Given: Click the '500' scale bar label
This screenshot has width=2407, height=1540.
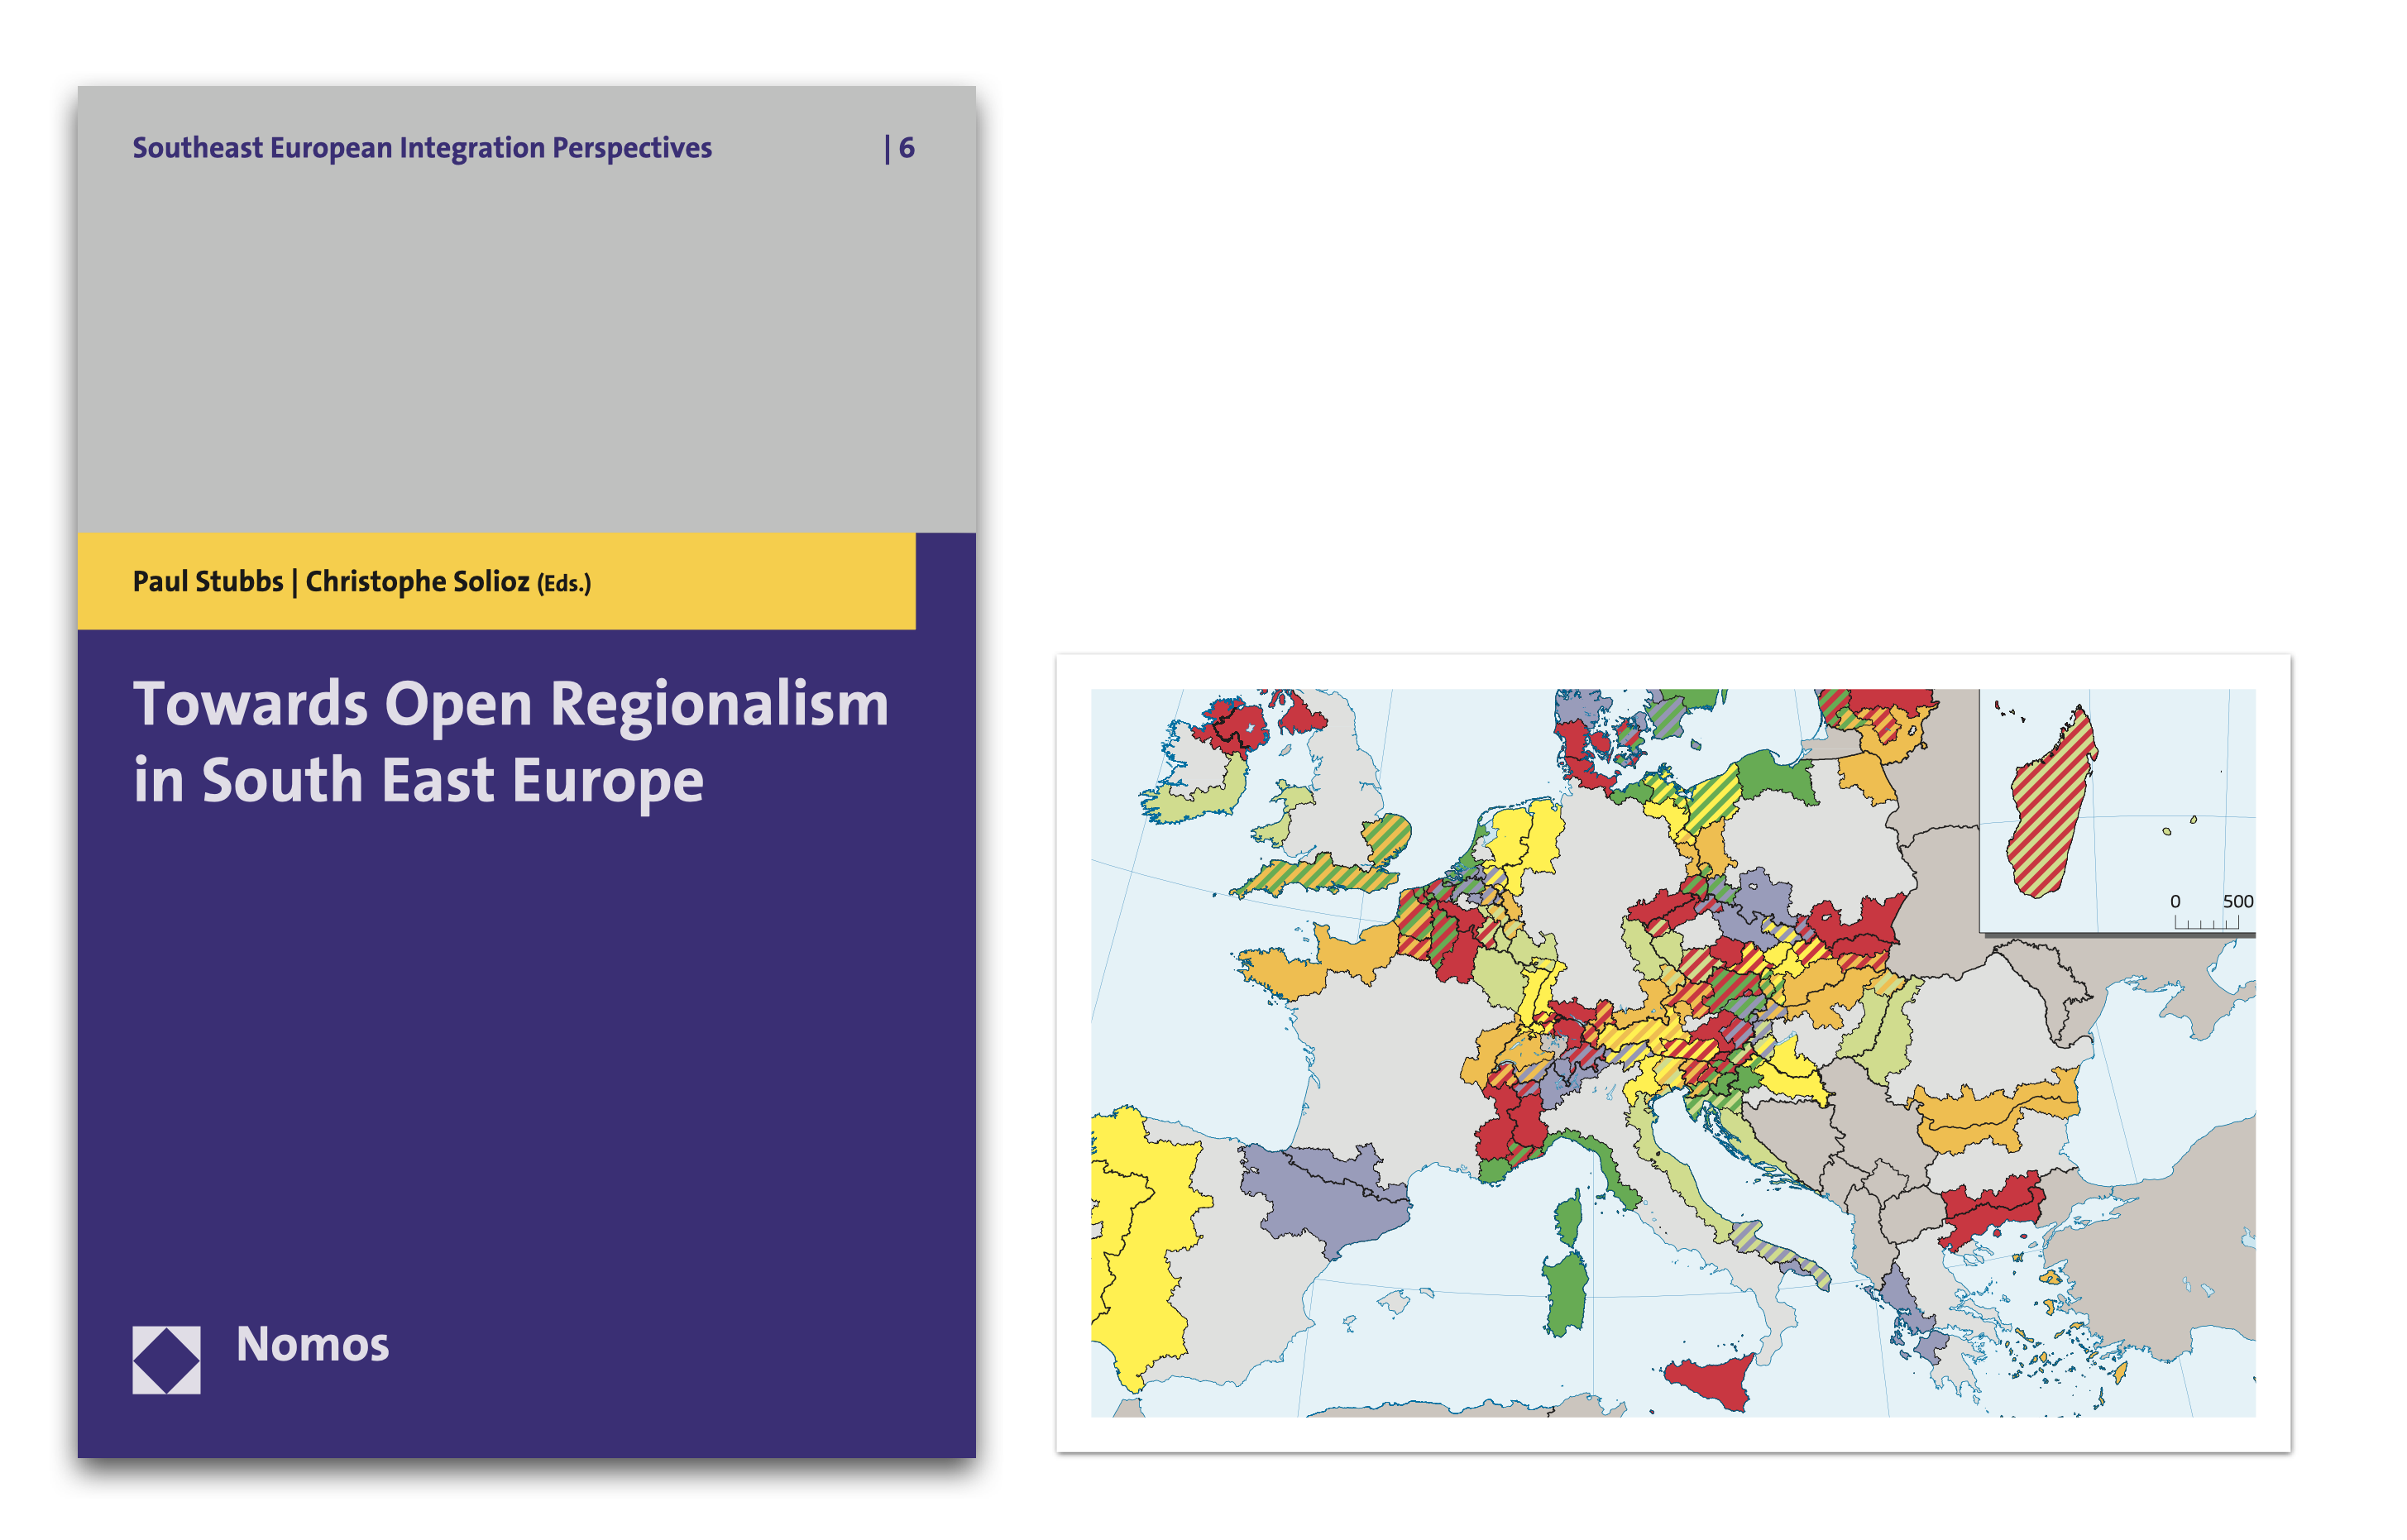Looking at the screenshot, I should click(x=2238, y=901).
